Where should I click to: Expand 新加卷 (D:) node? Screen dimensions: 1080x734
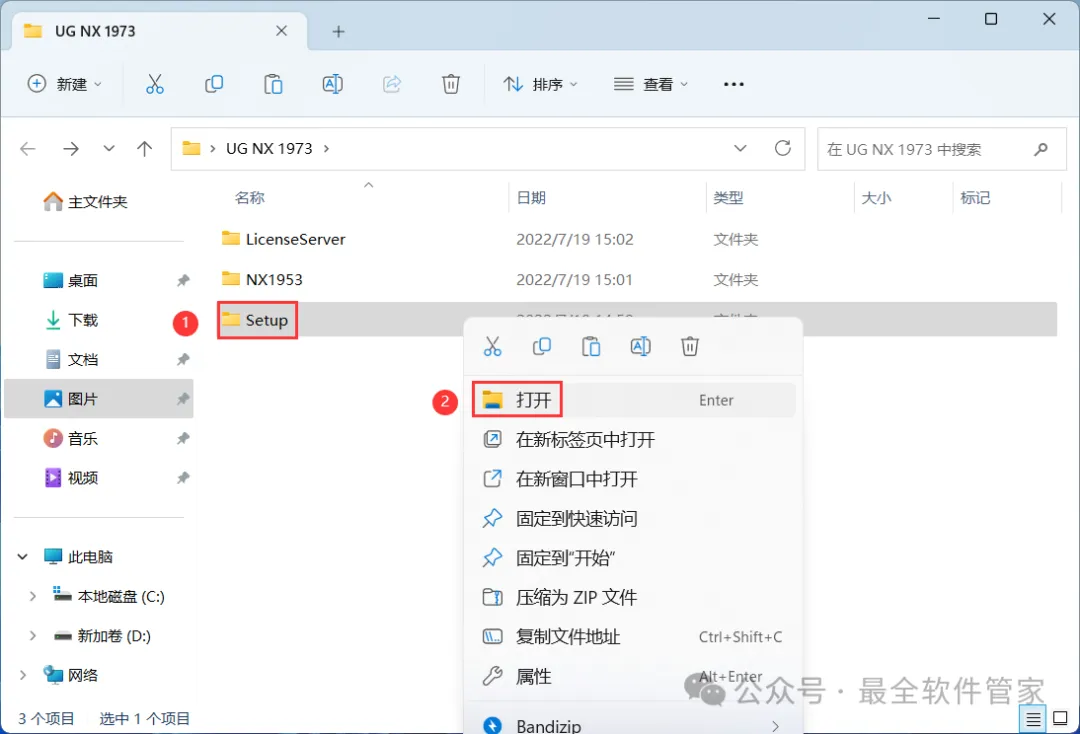point(32,636)
